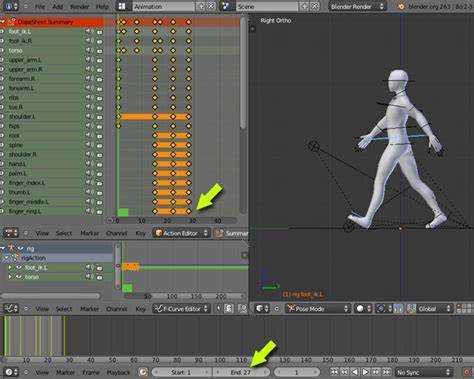The height and width of the screenshot is (379, 474).
Task: Click the Scene name field
Action: 267,6
